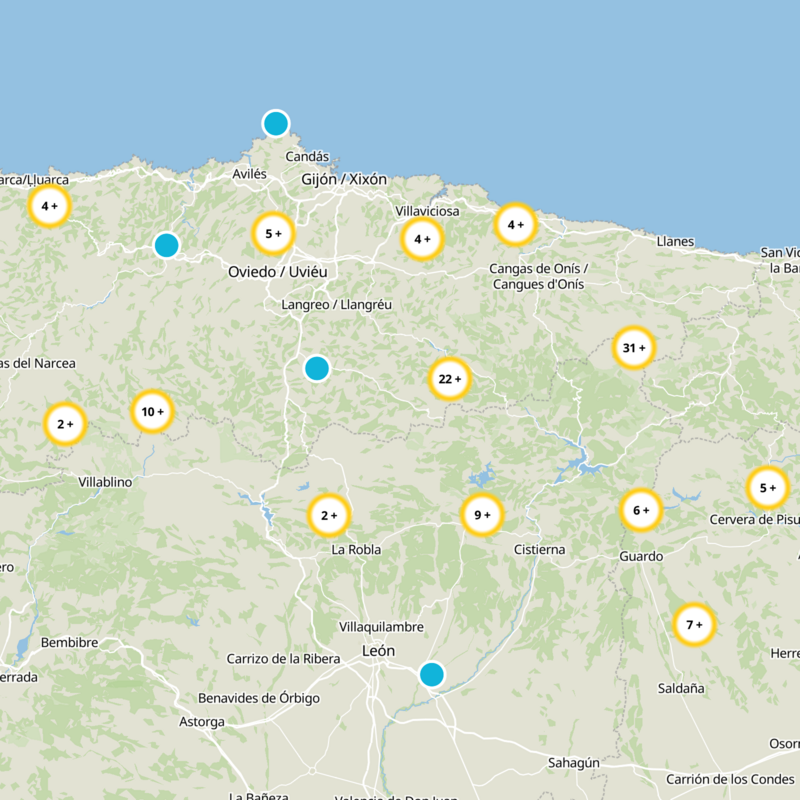Expand the 4+ cluster near Luarca

tap(49, 206)
